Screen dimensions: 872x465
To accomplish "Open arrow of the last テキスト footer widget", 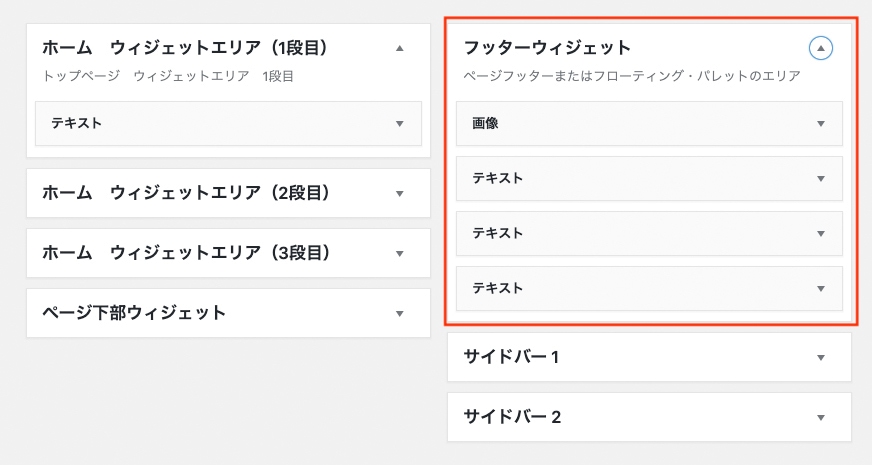I will click(820, 289).
